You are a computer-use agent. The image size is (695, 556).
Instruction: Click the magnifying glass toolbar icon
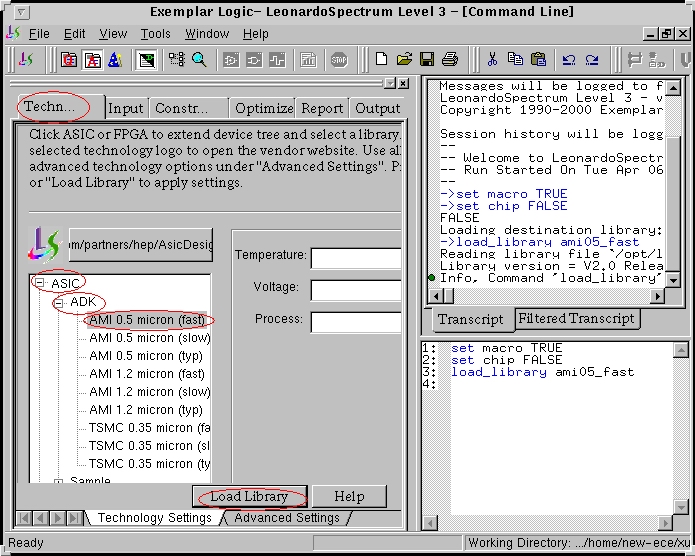coord(199,59)
